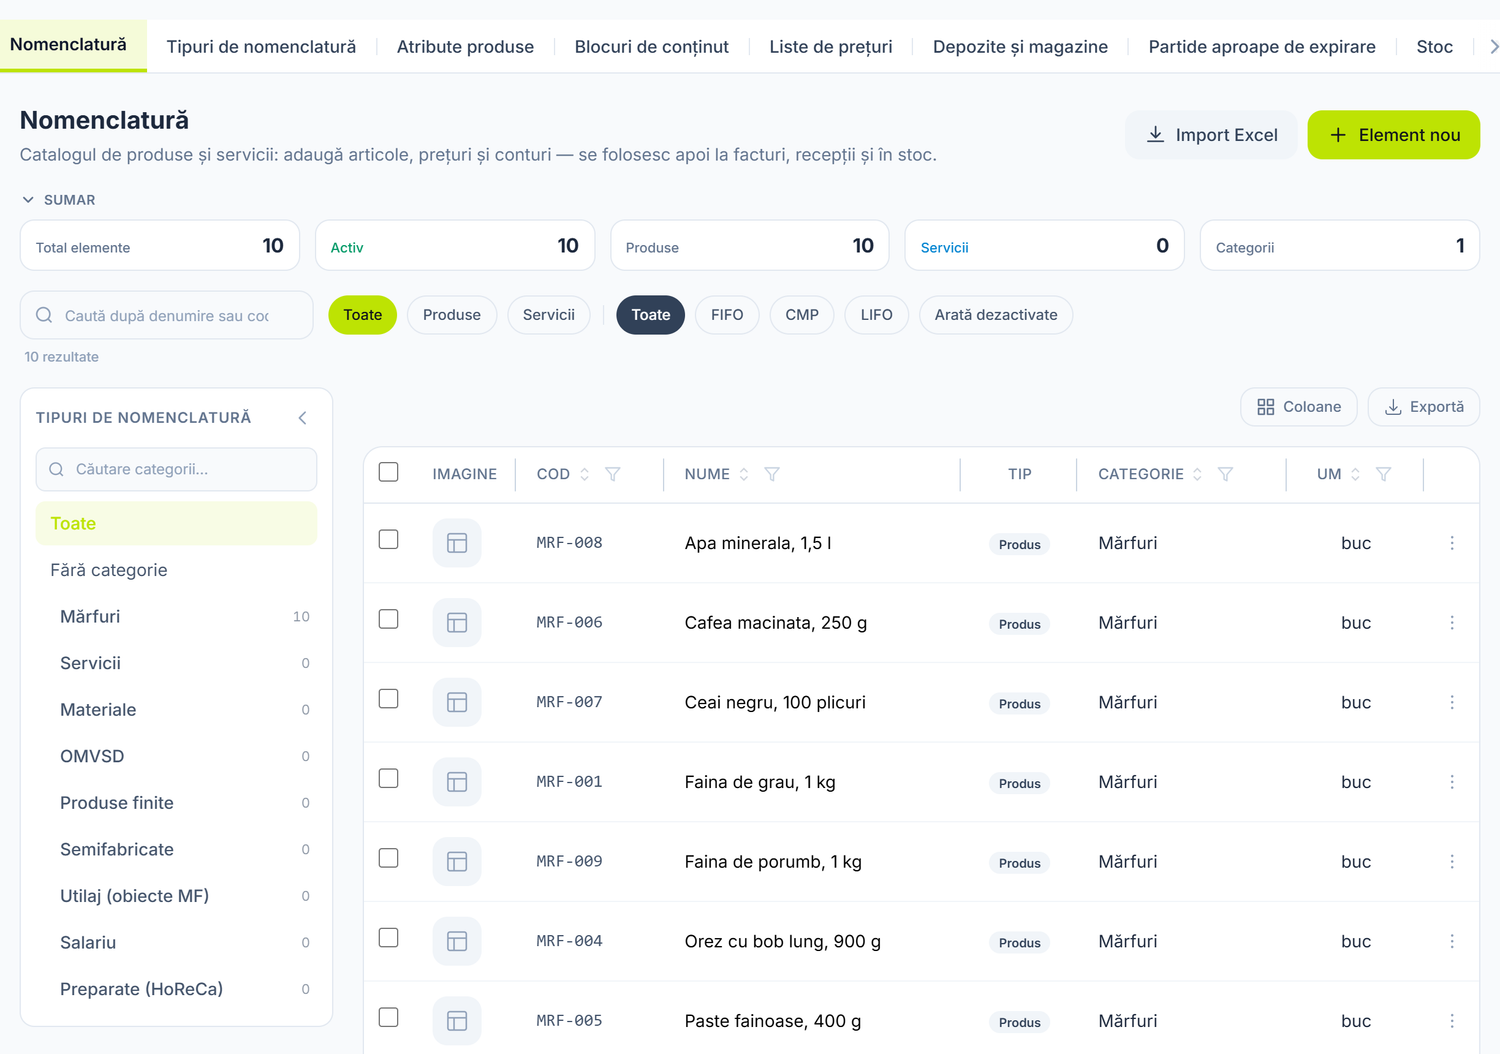Filter list by FIFO method
This screenshot has height=1054, width=1500.
point(727,315)
